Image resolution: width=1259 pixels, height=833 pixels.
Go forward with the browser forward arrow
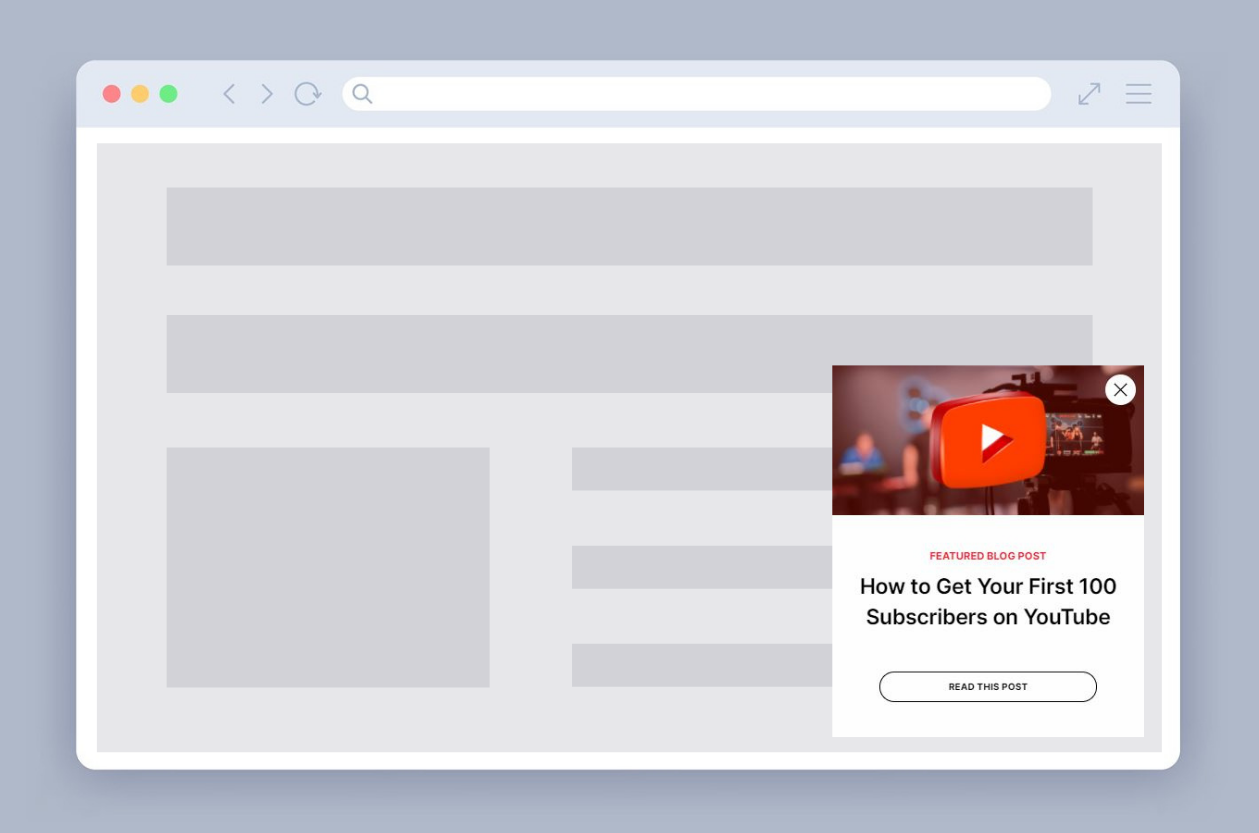tap(267, 94)
